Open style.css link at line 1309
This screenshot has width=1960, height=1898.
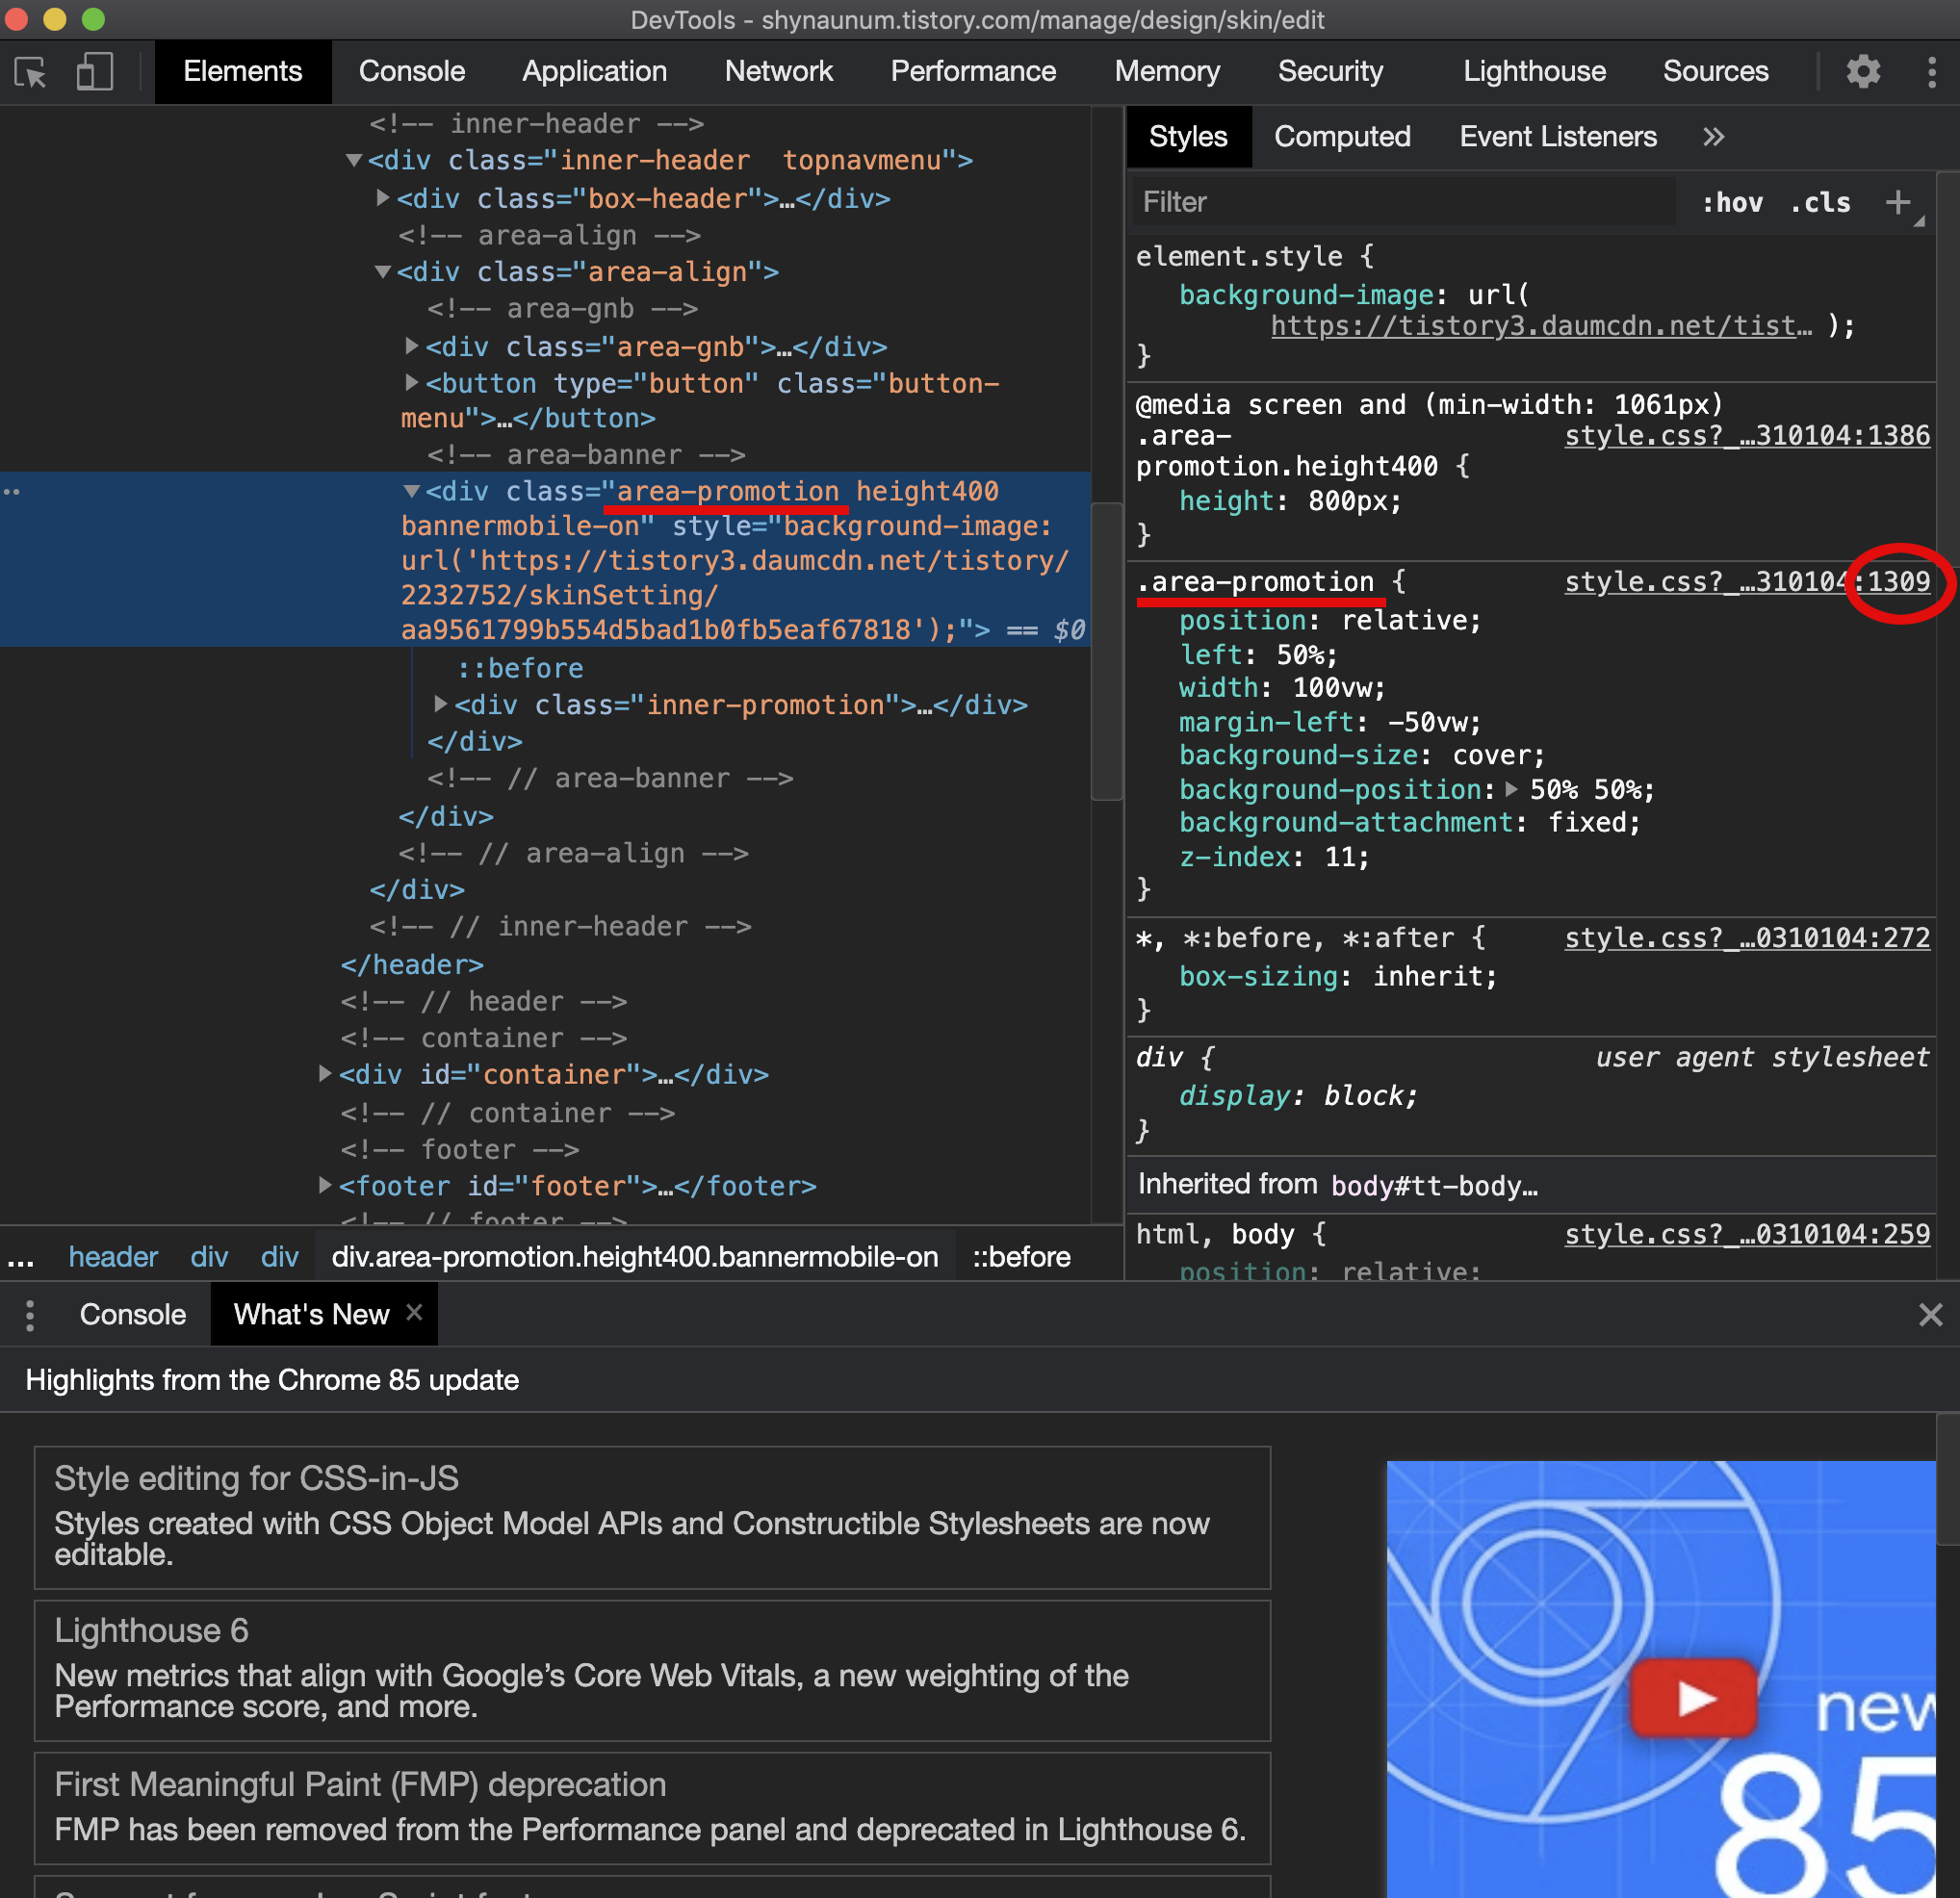1747,582
